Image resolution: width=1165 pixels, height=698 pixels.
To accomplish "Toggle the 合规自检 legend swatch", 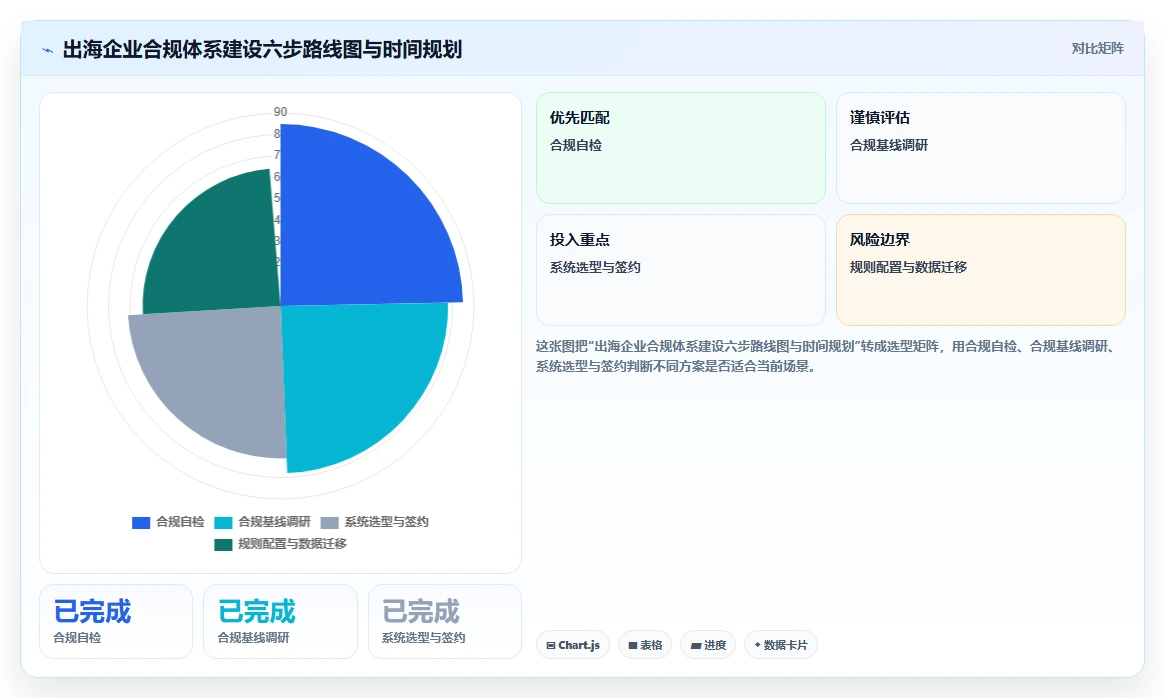I will (141, 523).
